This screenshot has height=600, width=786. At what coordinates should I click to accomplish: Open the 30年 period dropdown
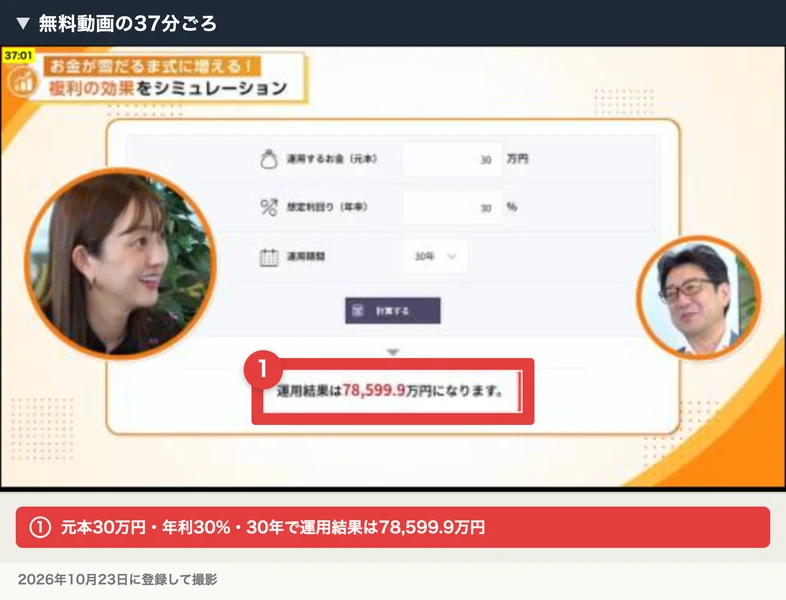(x=435, y=256)
